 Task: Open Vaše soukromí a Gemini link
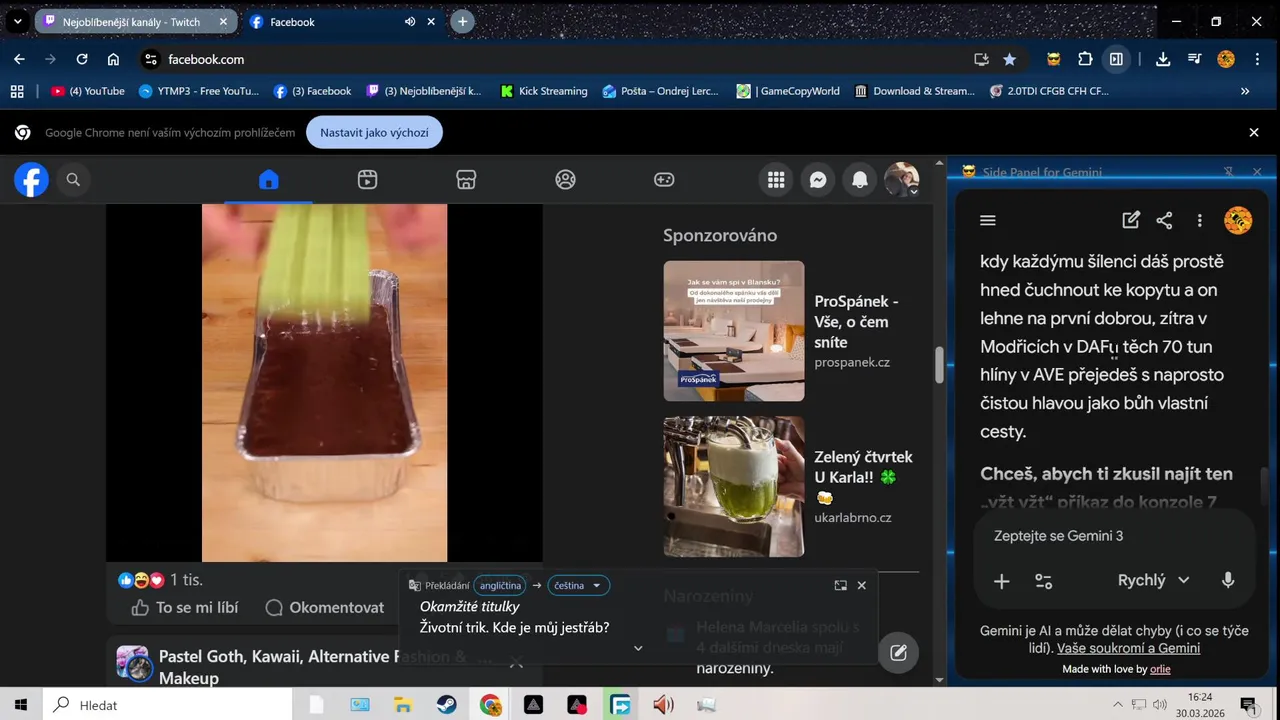point(1128,648)
